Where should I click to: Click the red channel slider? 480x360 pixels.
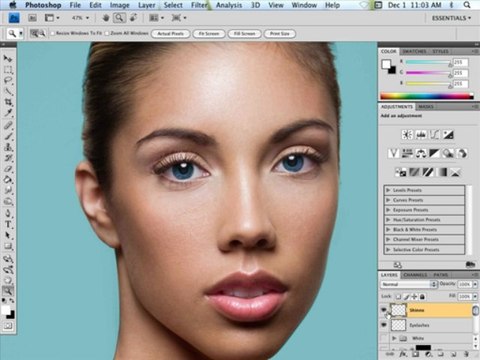428,62
